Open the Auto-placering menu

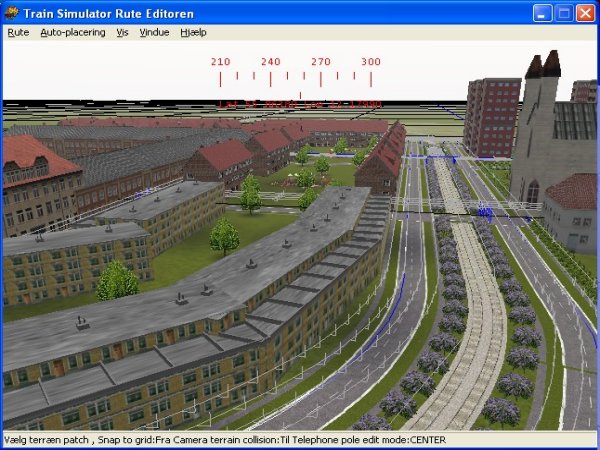point(72,32)
